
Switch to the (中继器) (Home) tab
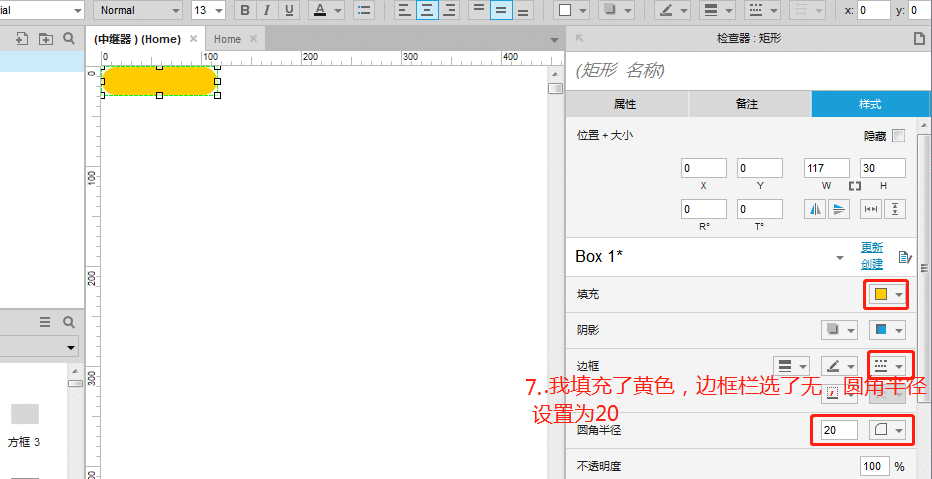click(137, 39)
